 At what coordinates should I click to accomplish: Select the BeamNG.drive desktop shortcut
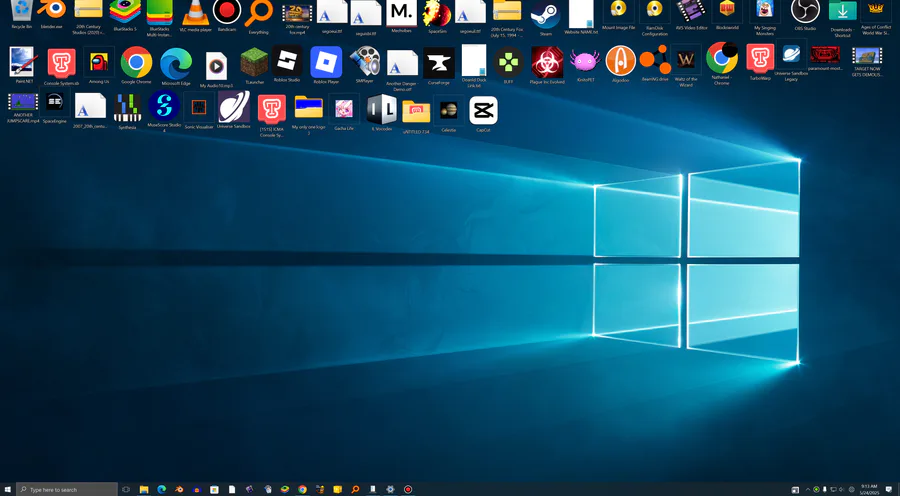click(655, 62)
